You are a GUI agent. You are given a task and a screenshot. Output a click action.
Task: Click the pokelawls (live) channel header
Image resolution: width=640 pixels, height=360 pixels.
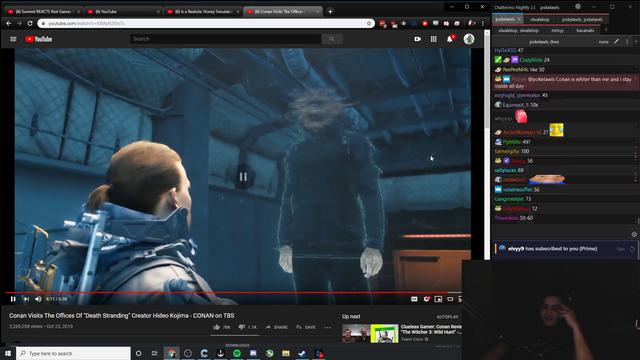544,42
